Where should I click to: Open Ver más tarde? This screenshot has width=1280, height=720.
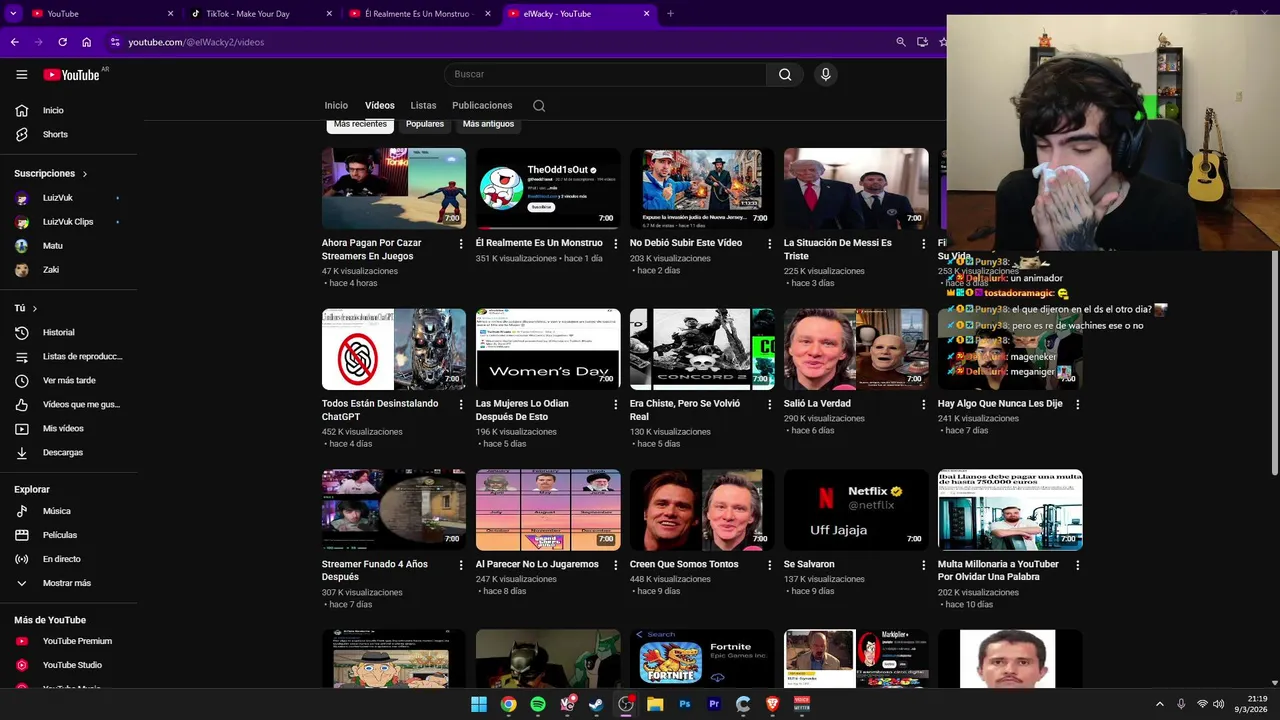tap(69, 380)
